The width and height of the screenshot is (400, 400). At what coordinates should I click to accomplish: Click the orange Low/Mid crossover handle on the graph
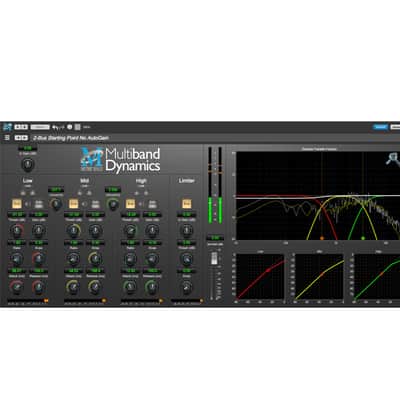pos(322,238)
